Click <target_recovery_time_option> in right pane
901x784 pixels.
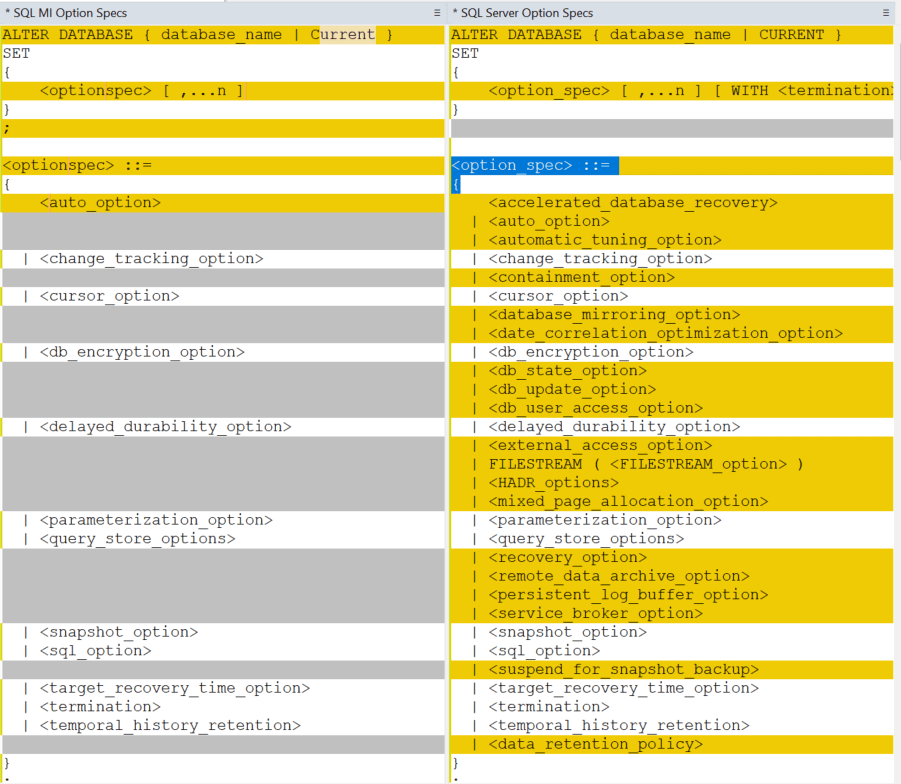[x=624, y=689]
